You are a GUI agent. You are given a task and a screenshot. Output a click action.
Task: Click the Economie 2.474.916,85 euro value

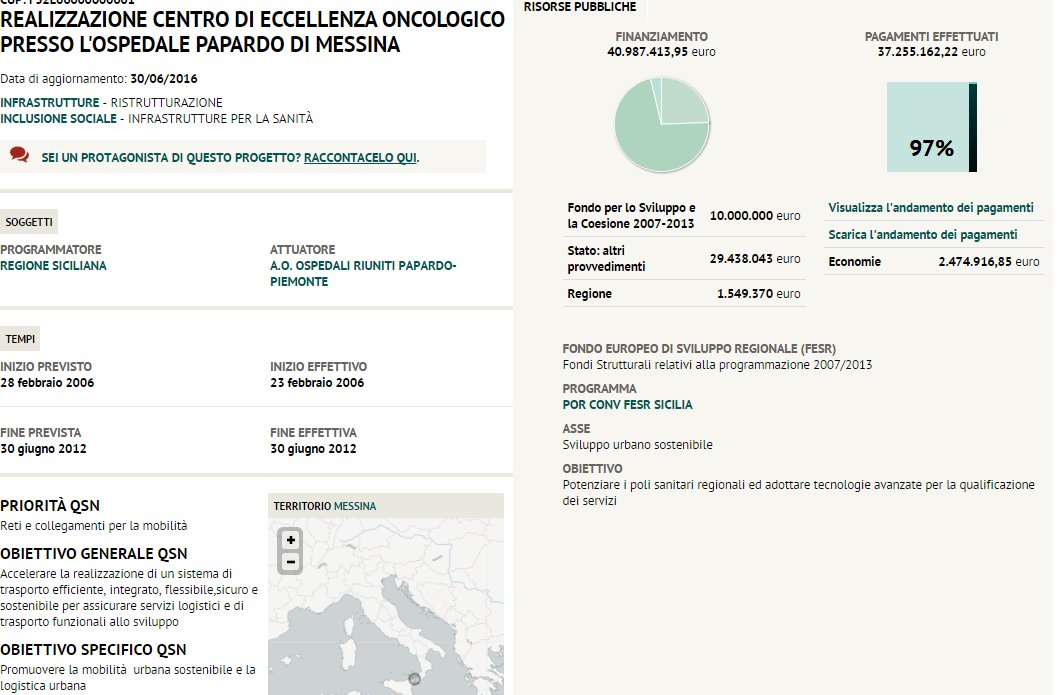(x=989, y=261)
